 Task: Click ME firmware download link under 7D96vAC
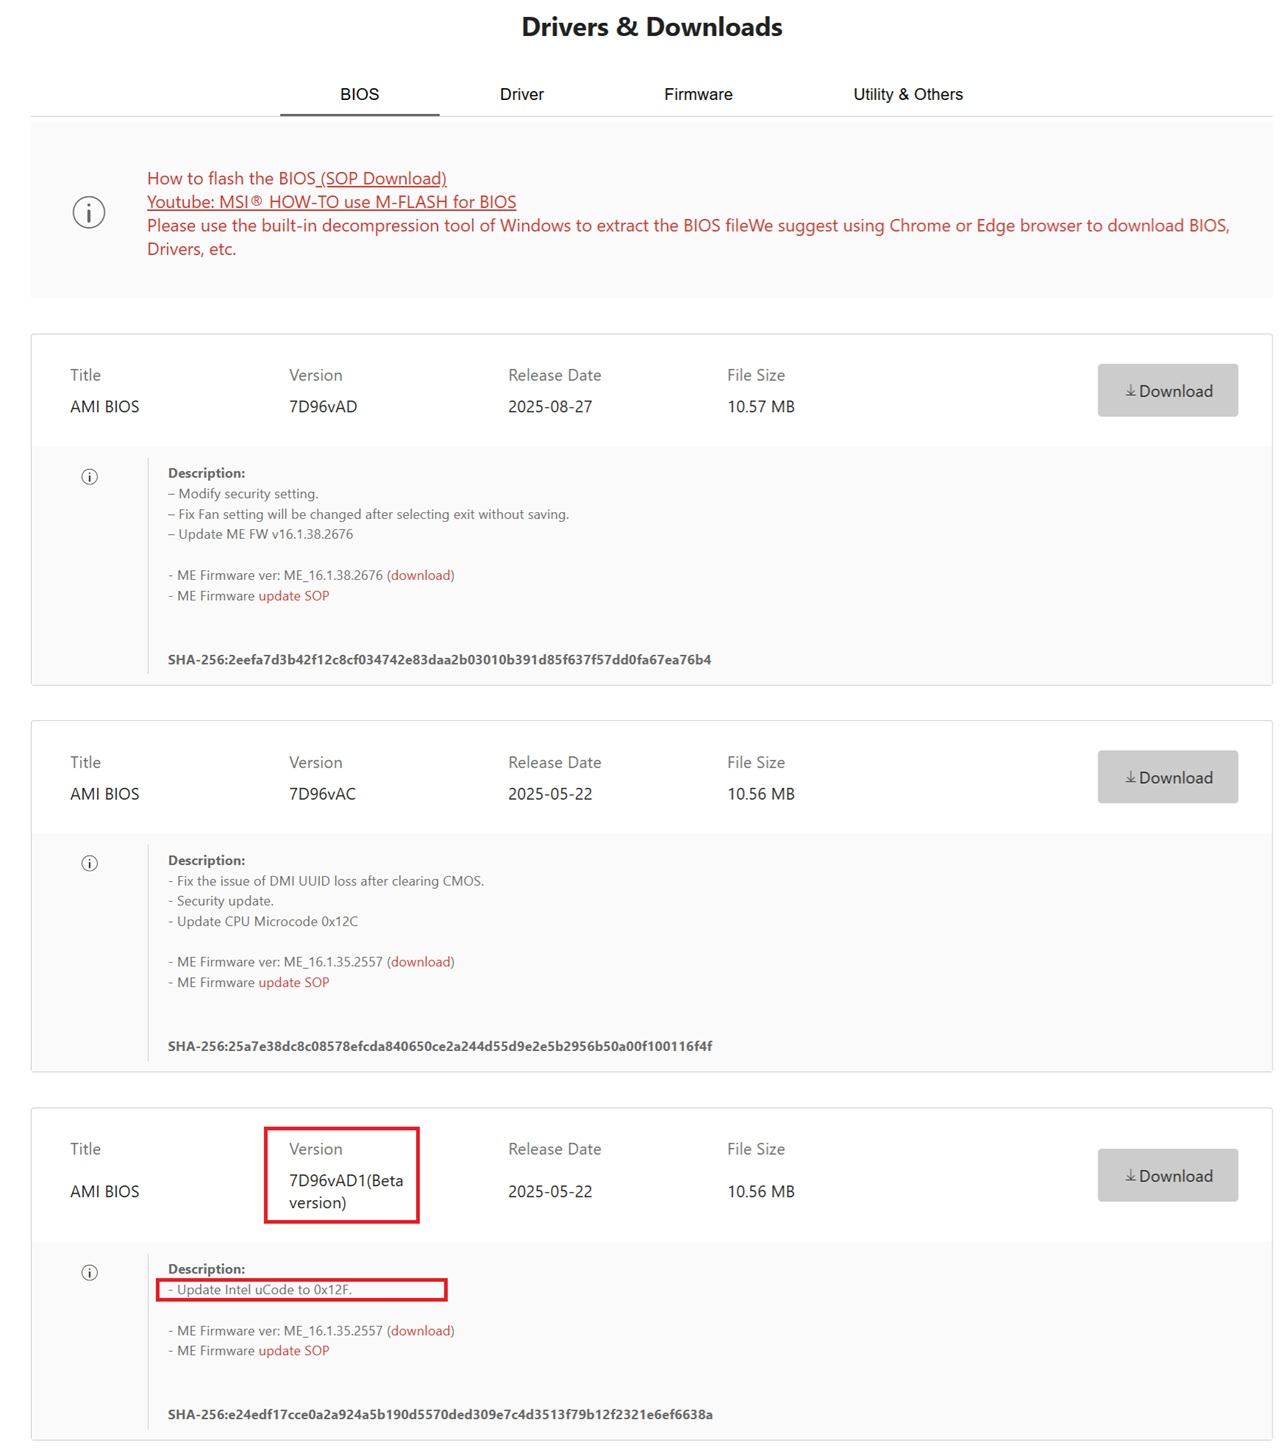point(420,962)
